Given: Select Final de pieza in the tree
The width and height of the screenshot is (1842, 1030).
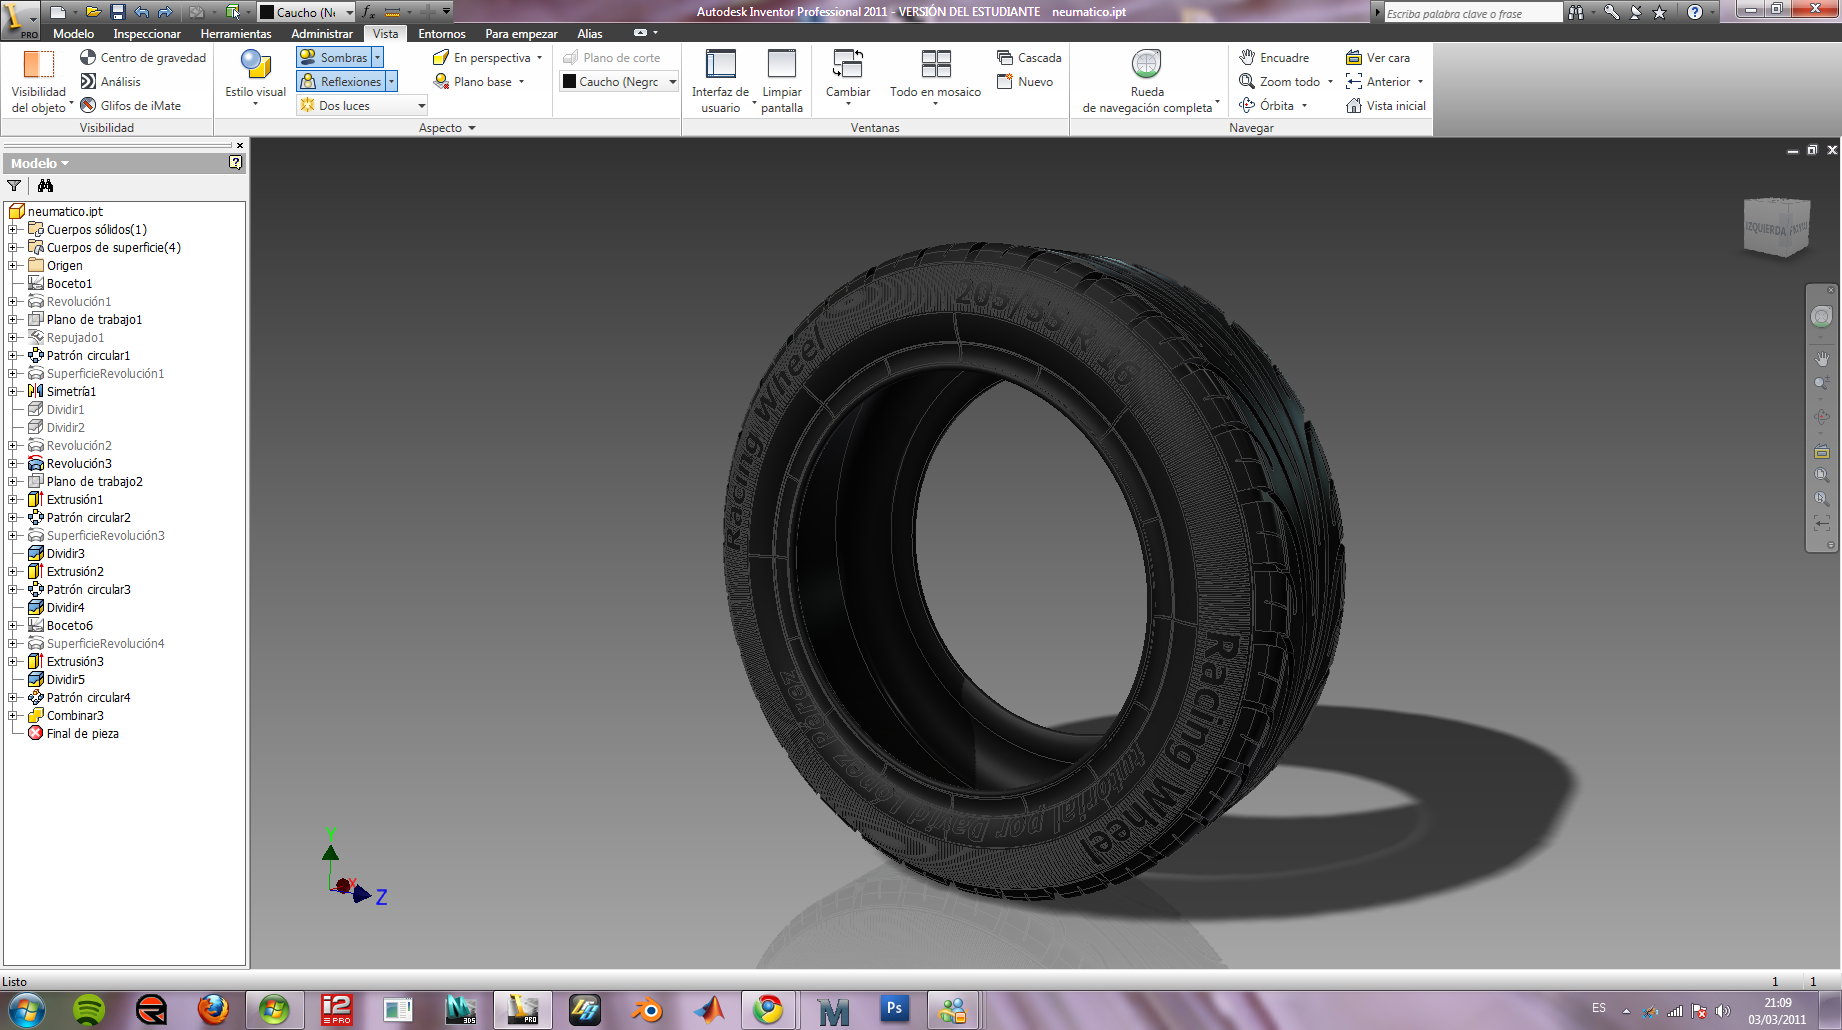Looking at the screenshot, I should click(83, 734).
